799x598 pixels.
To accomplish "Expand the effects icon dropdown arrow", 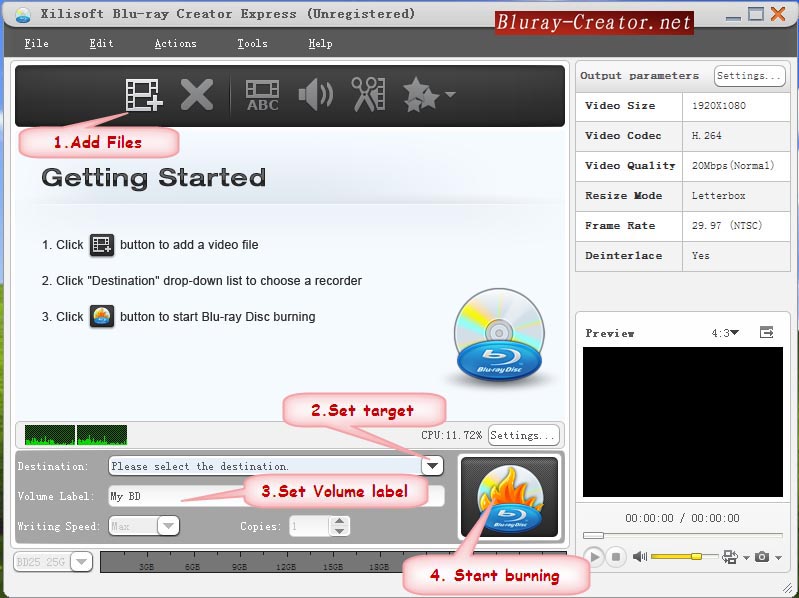I will 450,94.
